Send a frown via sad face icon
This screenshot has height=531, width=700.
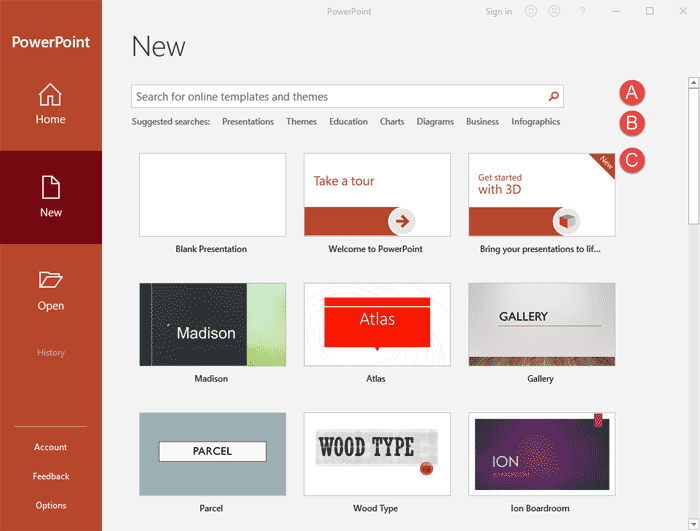coord(554,11)
